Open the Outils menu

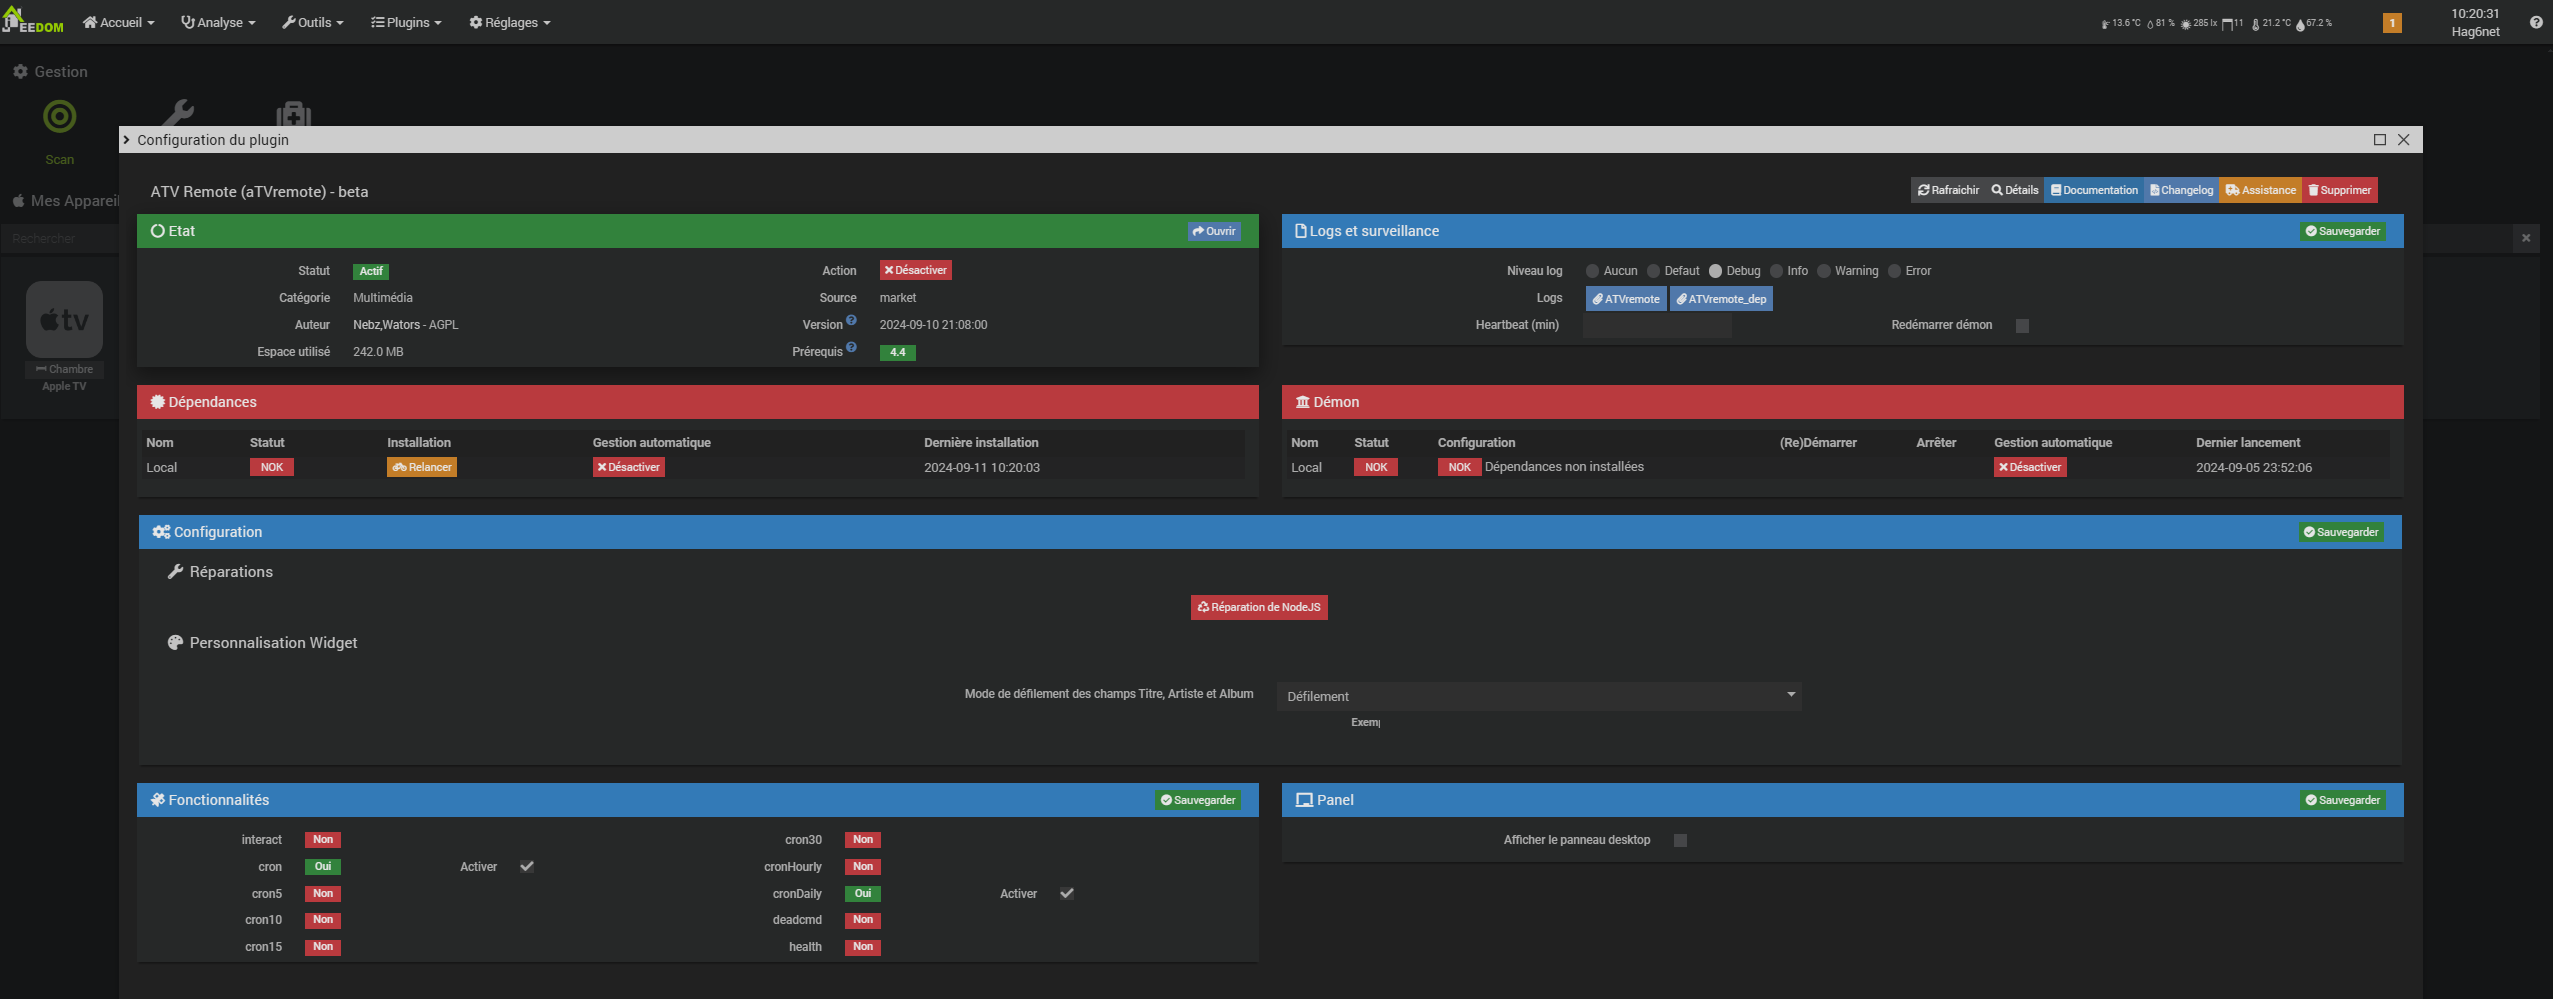312,22
